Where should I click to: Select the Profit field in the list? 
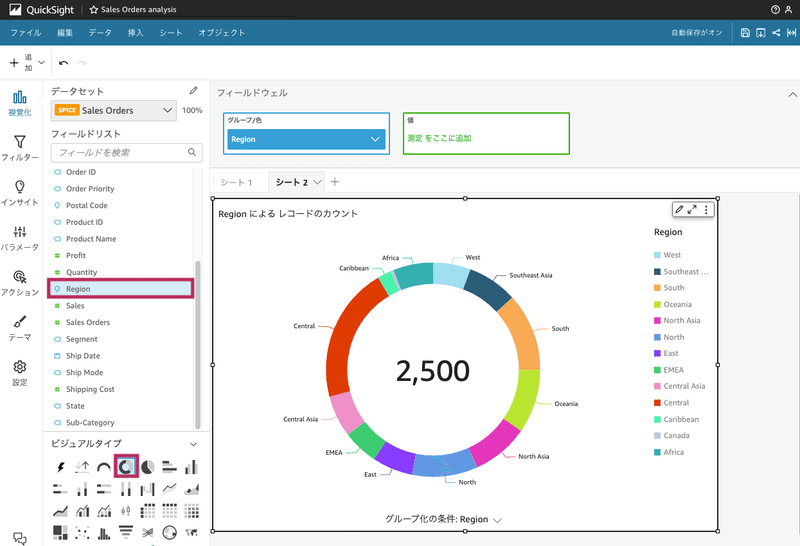(76, 256)
